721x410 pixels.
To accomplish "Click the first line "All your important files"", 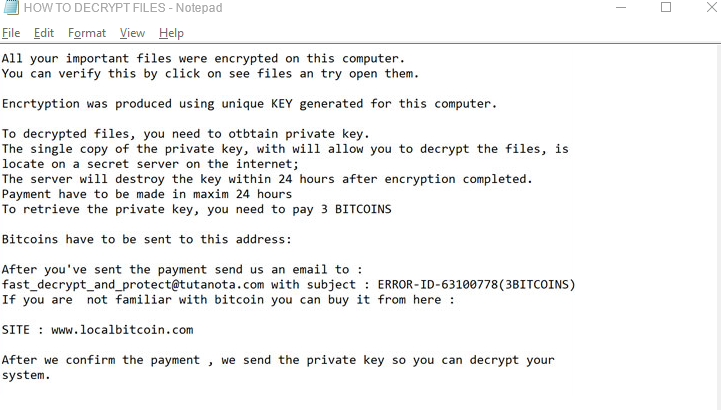I will (202, 59).
